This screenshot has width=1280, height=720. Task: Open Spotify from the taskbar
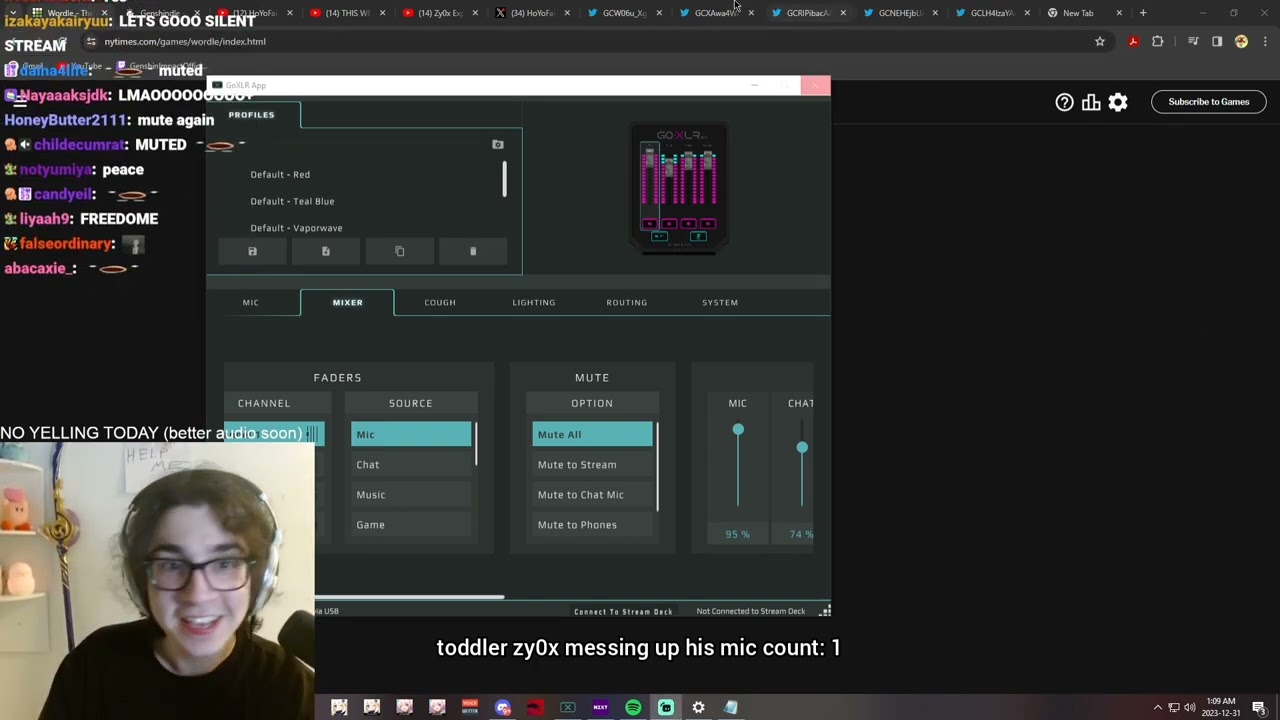coord(633,708)
